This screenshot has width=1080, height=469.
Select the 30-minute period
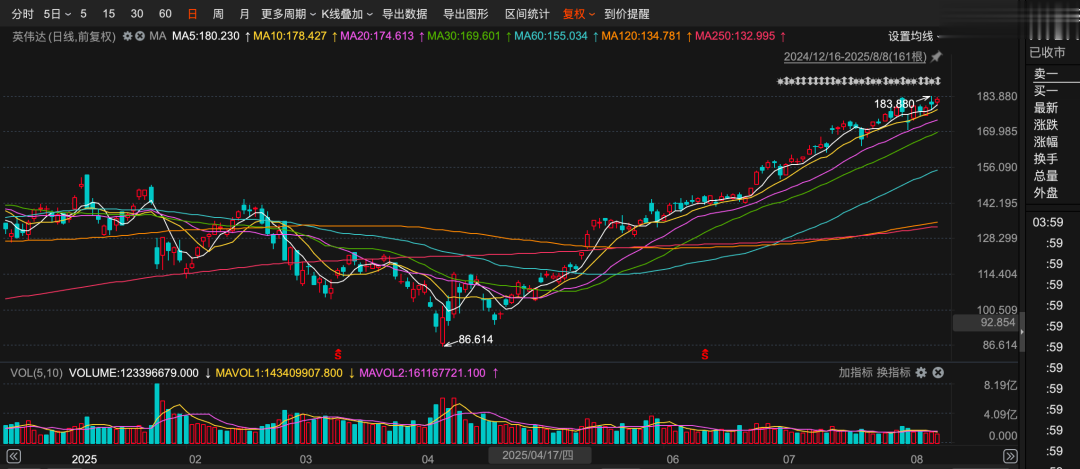137,14
